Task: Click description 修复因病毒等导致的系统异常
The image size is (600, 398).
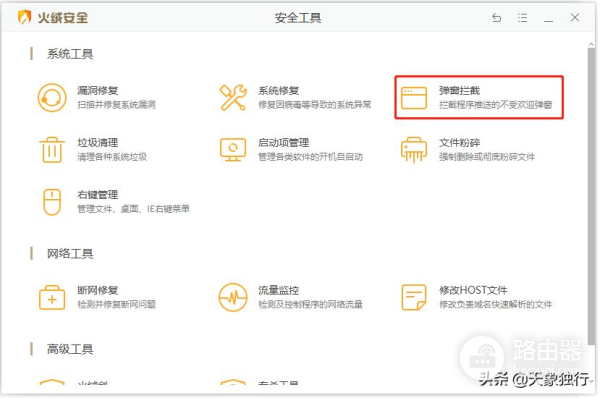Action: (315, 104)
